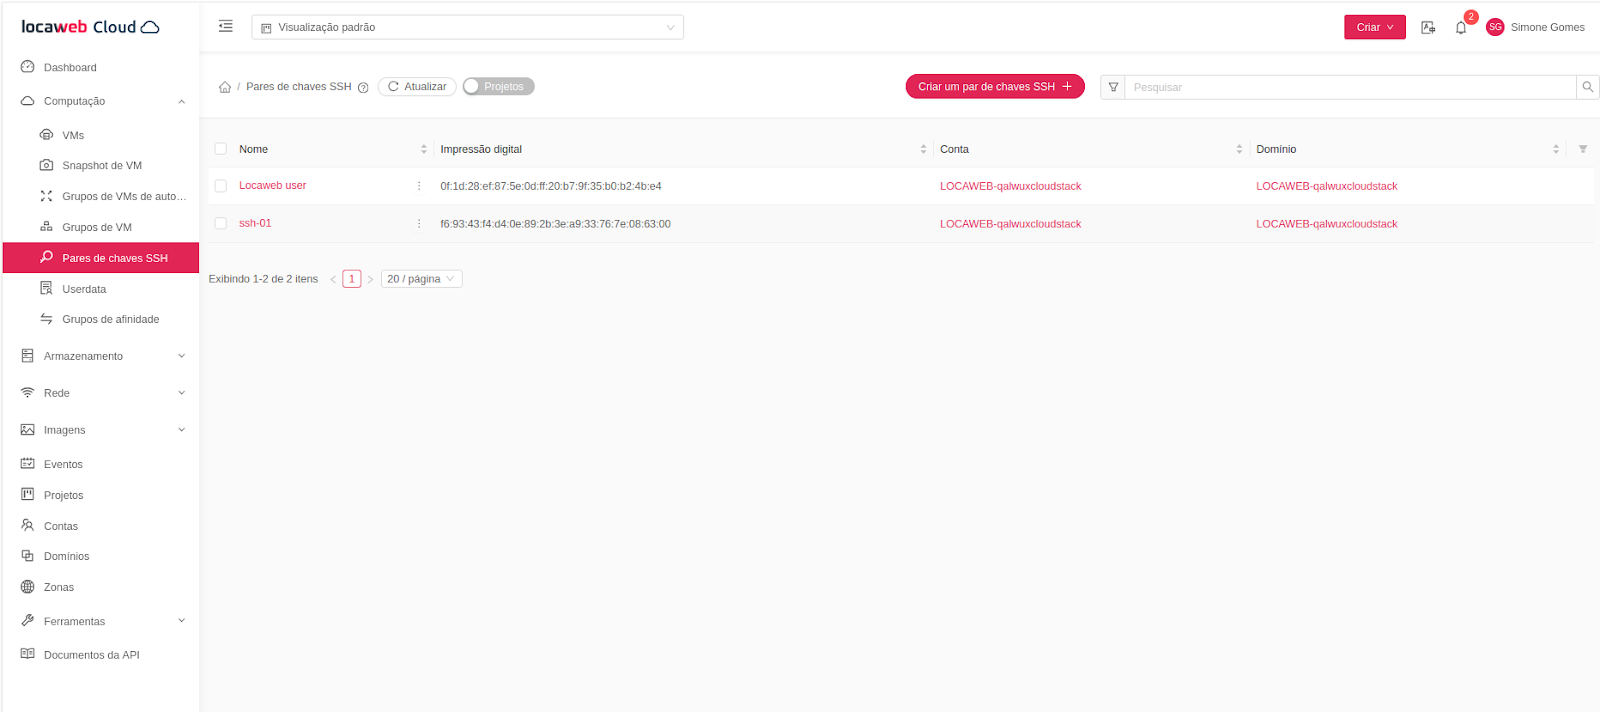Viewport: 1600px width, 712px height.
Task: Sort by Conta column arrows
Action: (x=1239, y=149)
